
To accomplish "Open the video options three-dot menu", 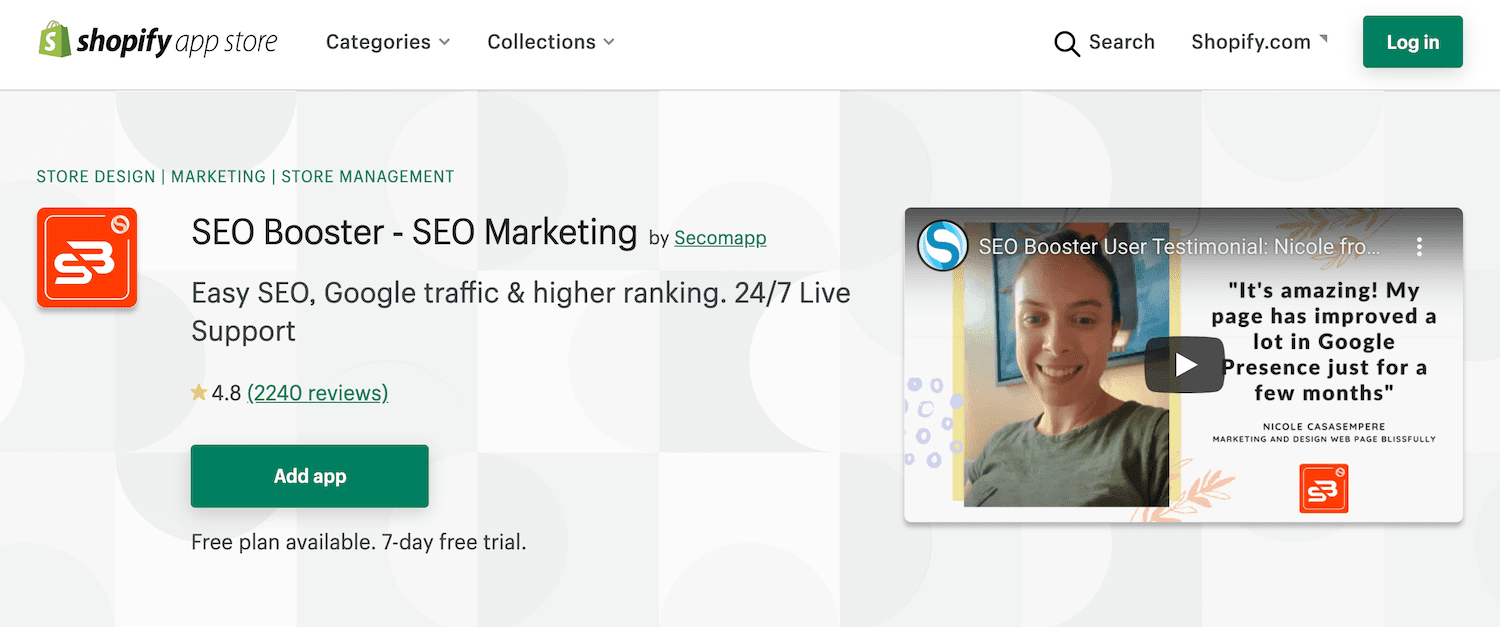I will tap(1419, 246).
